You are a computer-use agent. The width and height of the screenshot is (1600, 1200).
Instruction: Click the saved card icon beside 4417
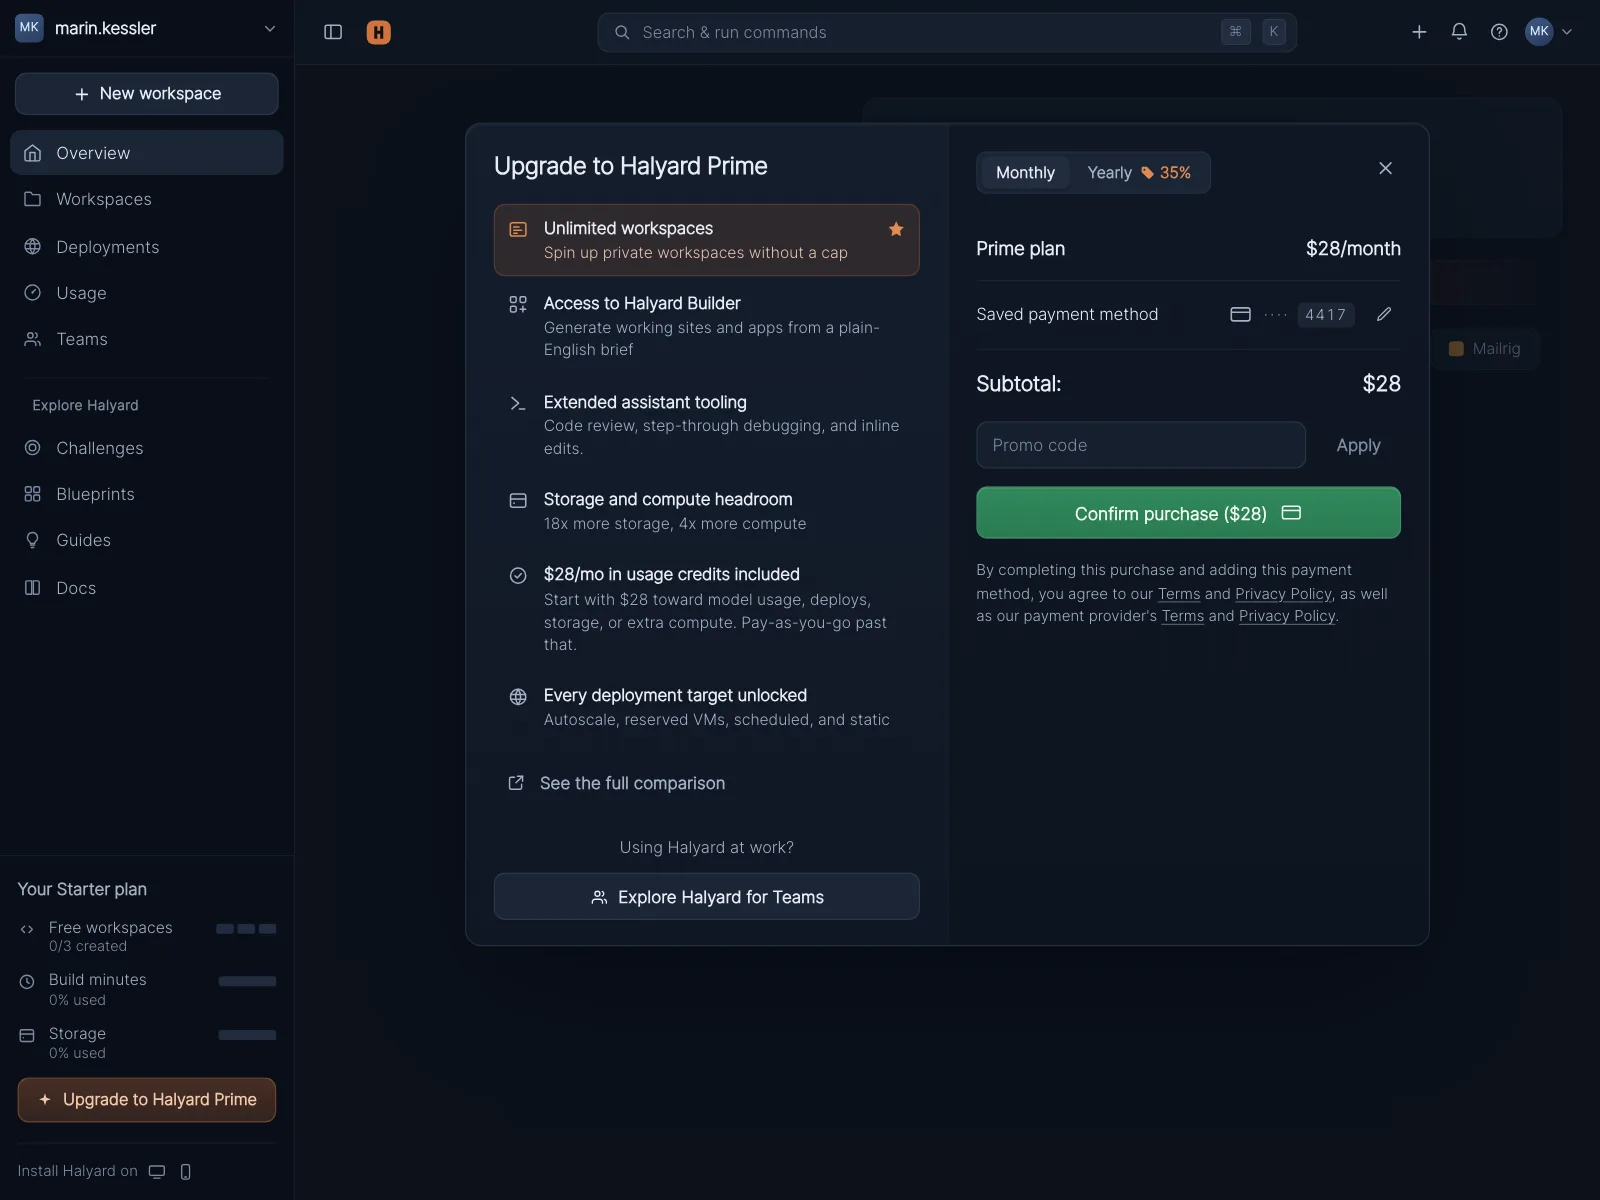pos(1240,314)
